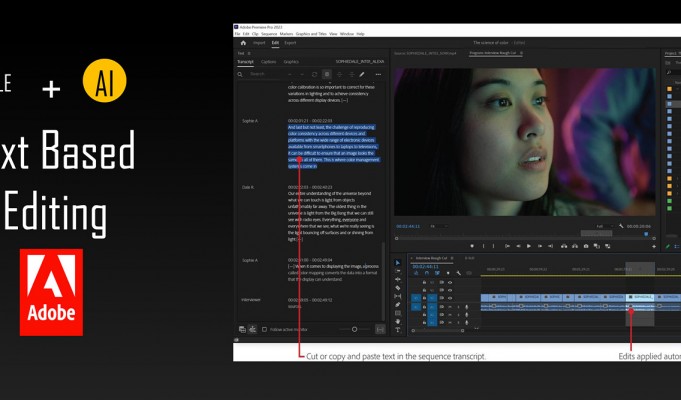The width and height of the screenshot is (681, 400).
Task: Toggle the Add Markers timeline button
Action: (x=448, y=273)
